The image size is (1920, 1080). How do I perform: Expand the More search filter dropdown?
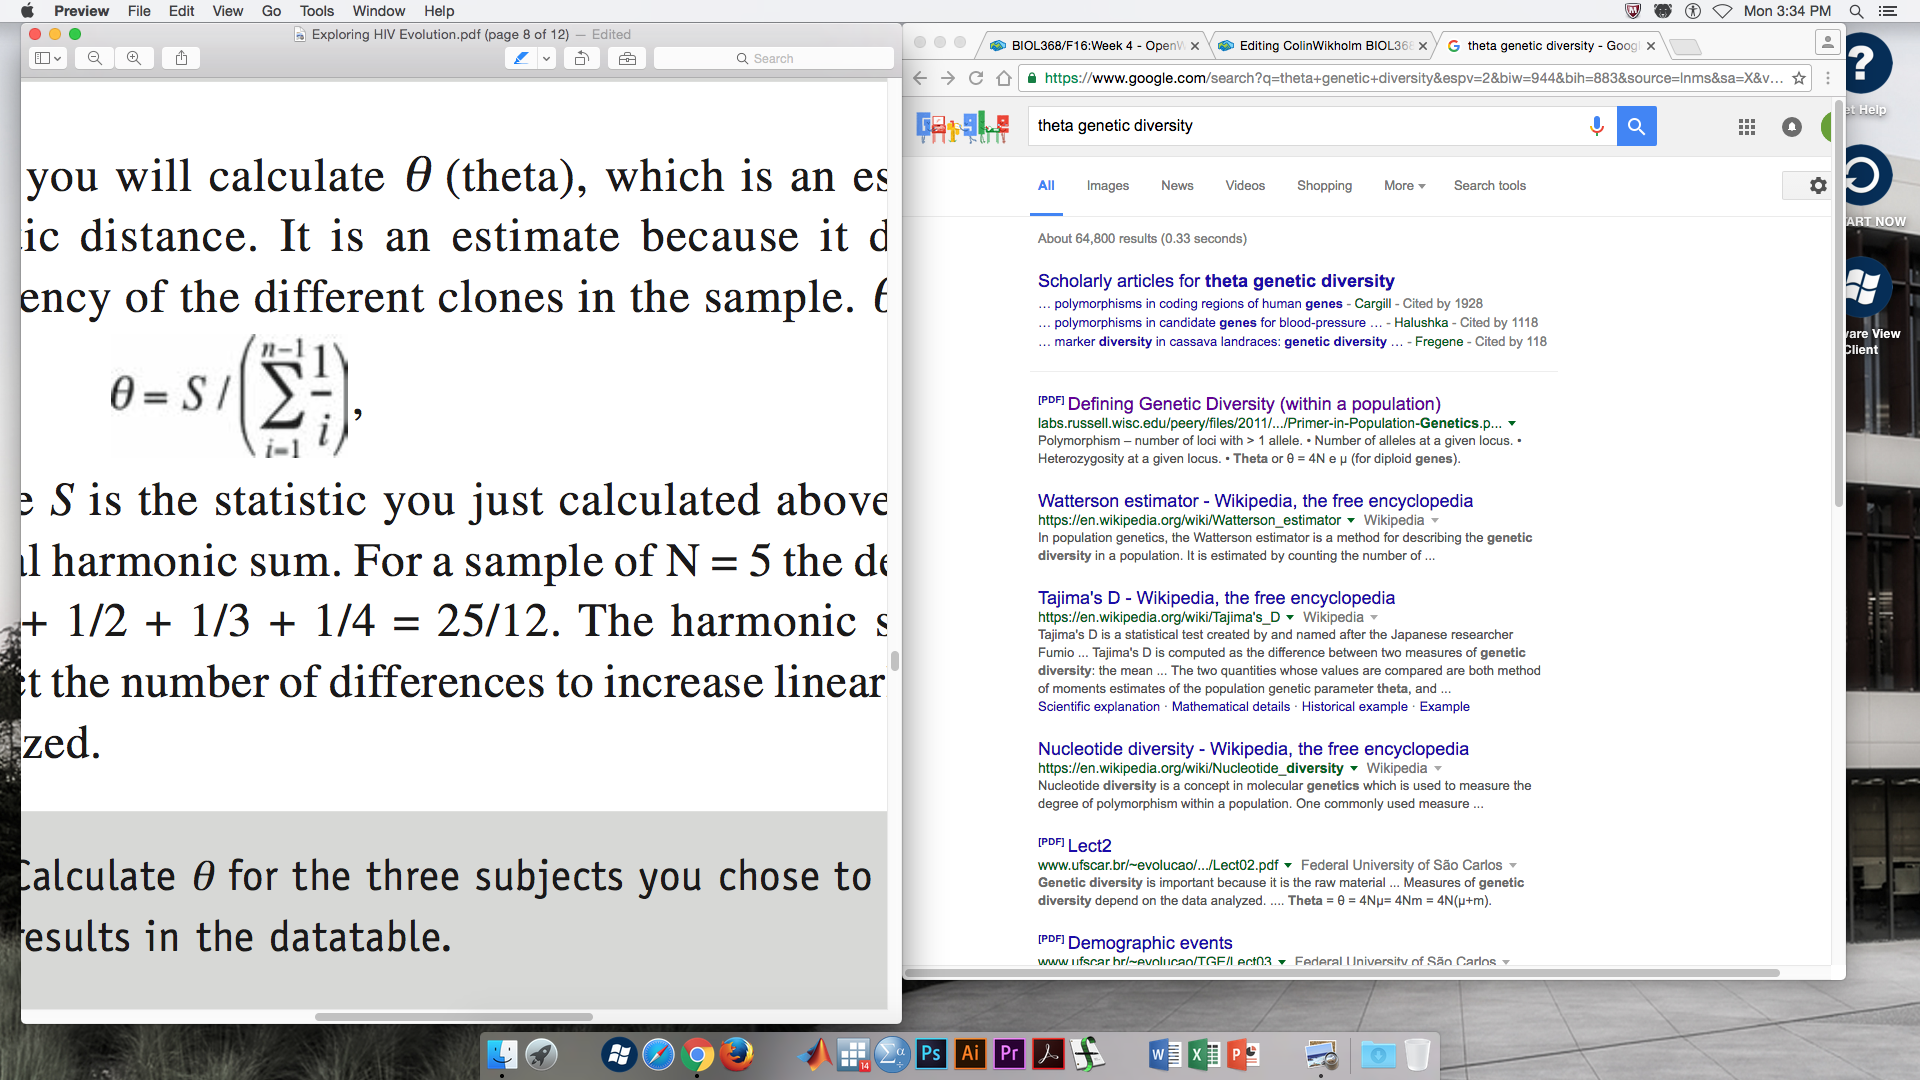tap(1404, 186)
